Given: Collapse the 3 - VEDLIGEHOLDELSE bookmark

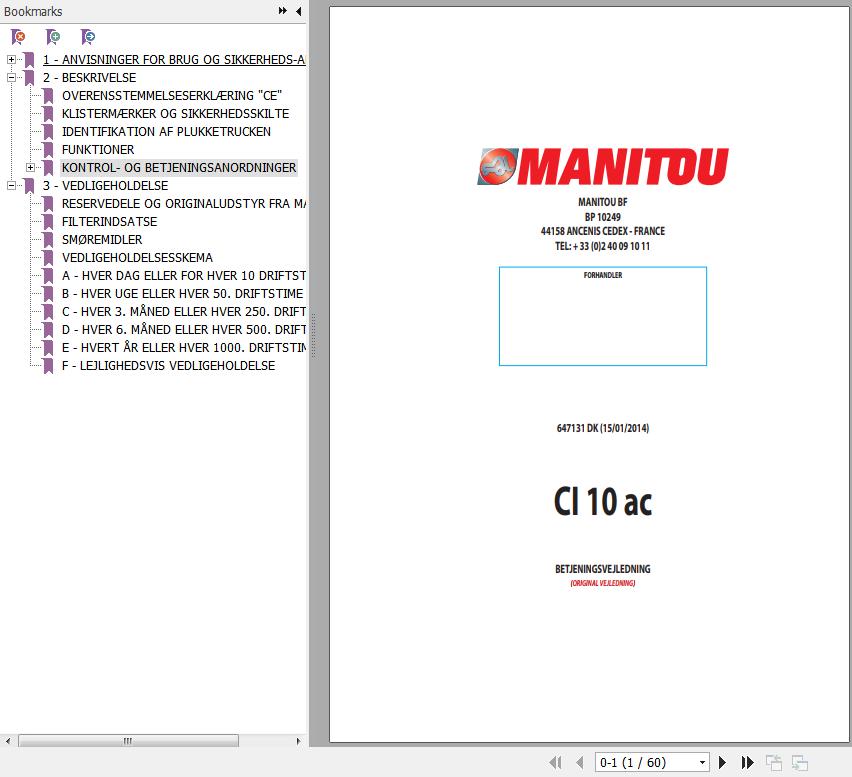Looking at the screenshot, I should coord(11,185).
